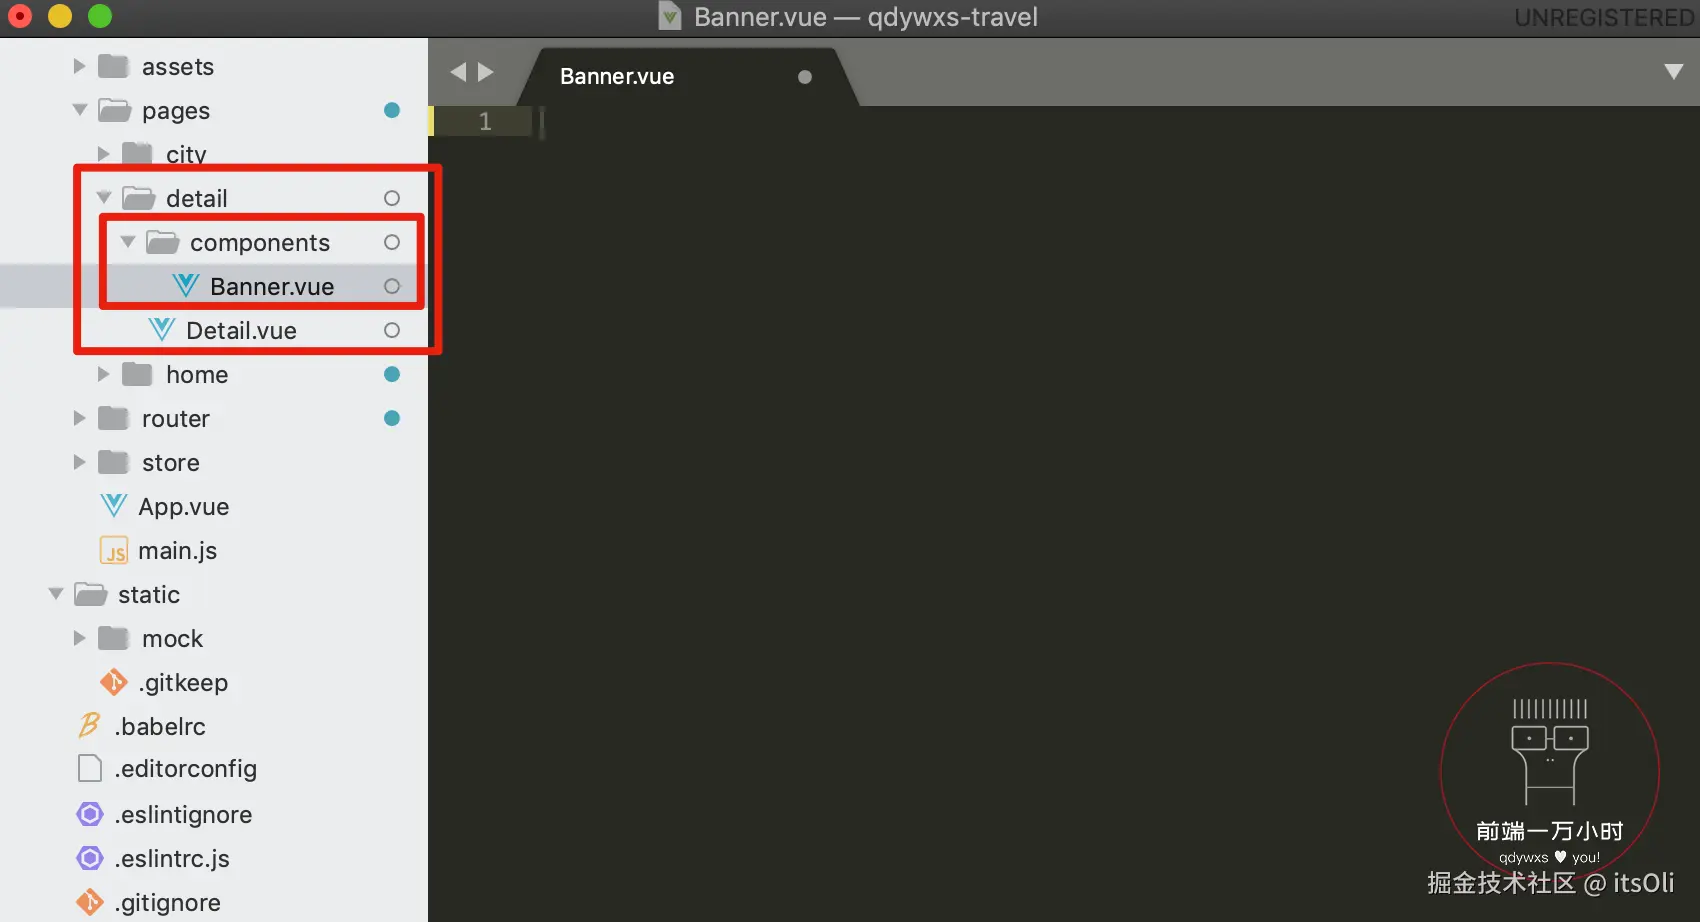Click the components folder icon
The width and height of the screenshot is (1700, 922).
[162, 242]
